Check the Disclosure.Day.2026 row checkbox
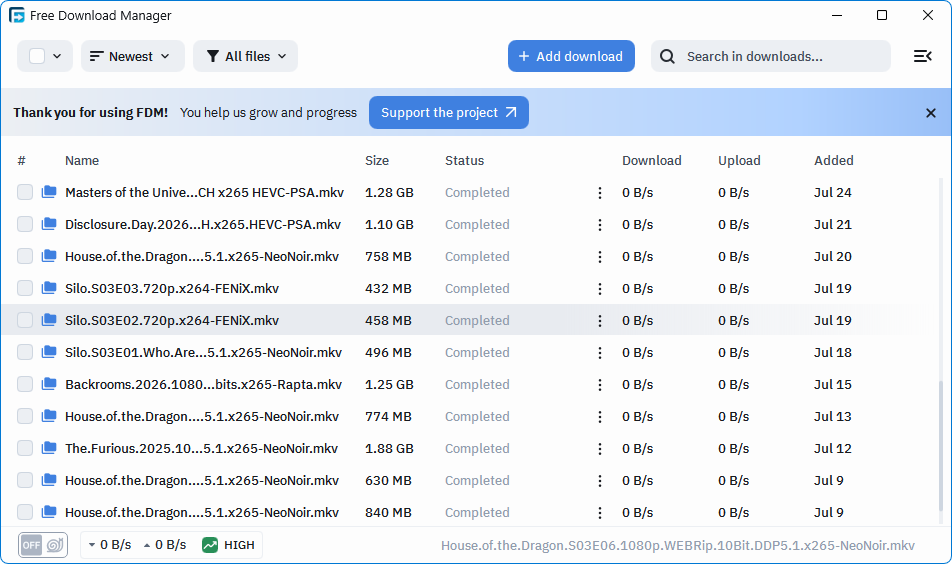Image resolution: width=952 pixels, height=564 pixels. (x=25, y=224)
